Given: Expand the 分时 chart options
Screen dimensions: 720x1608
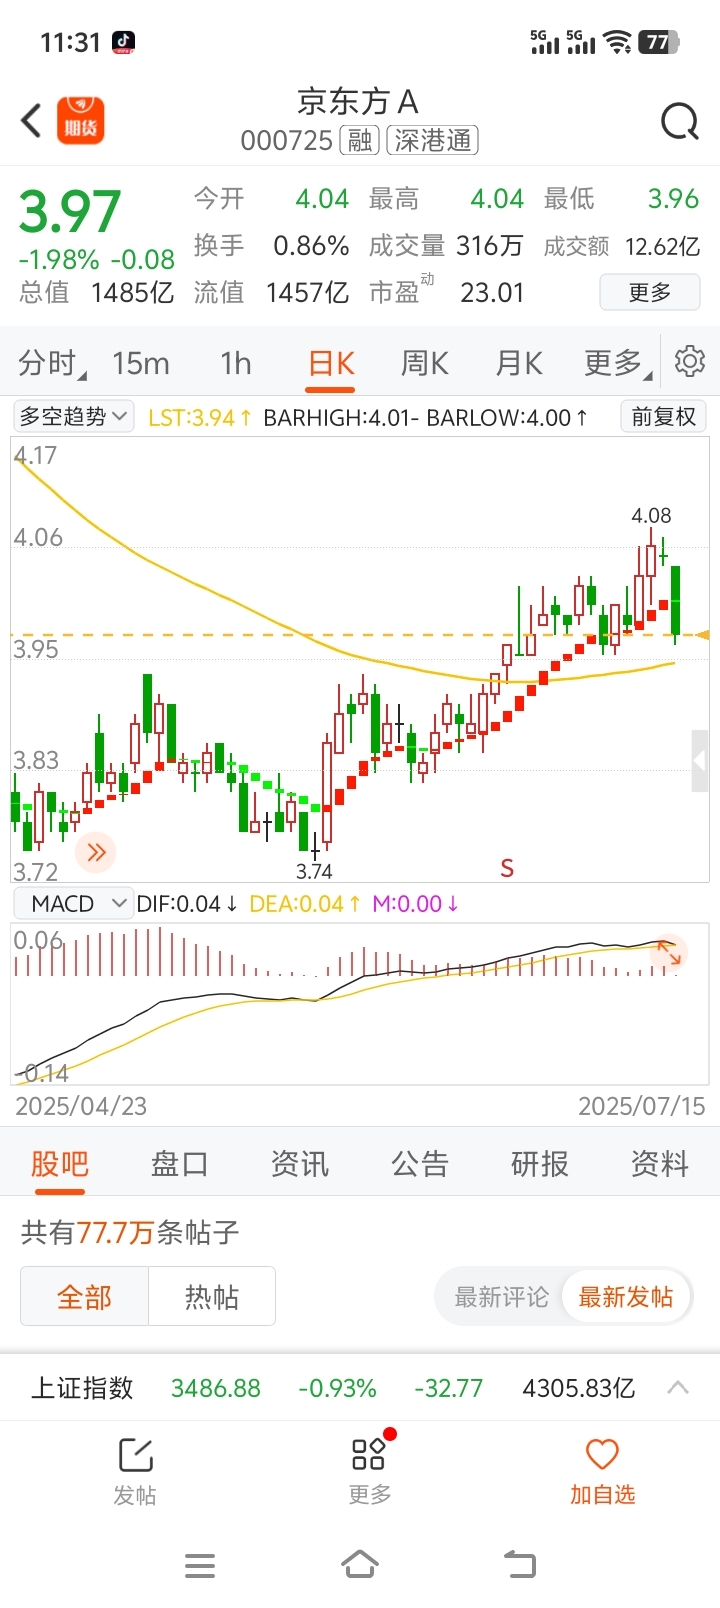Looking at the screenshot, I should click(x=52, y=363).
